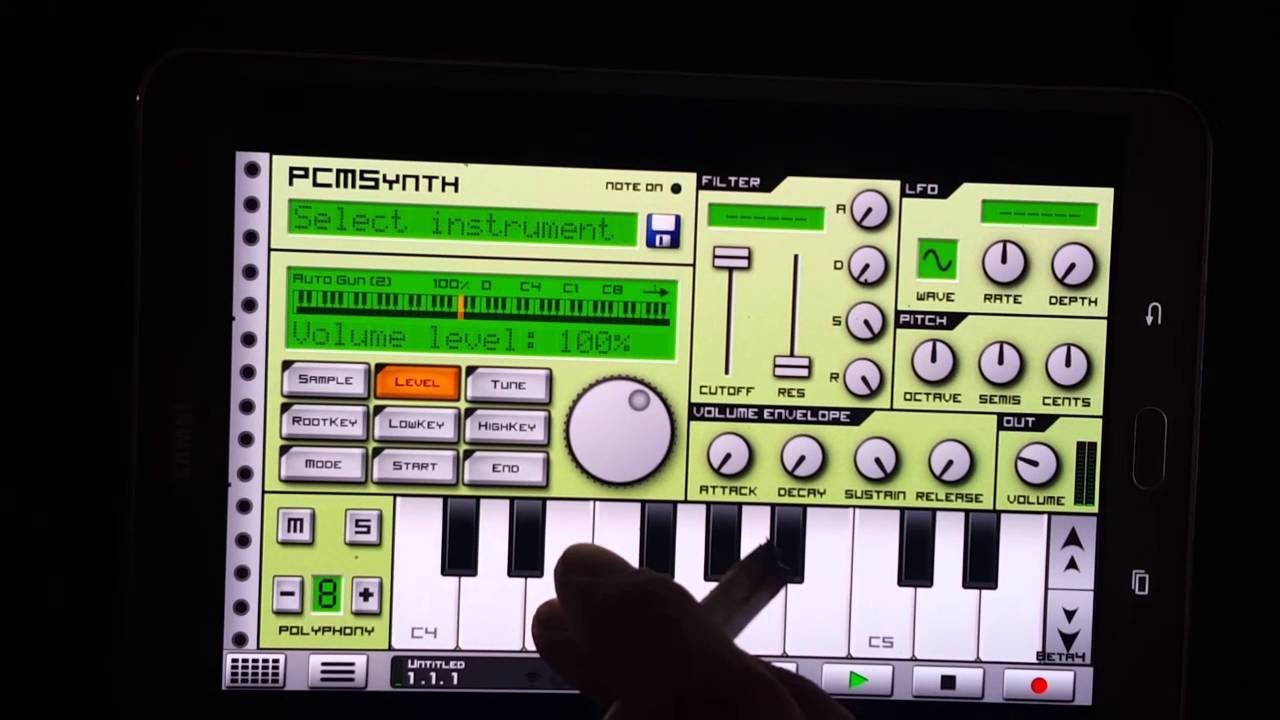The image size is (1280, 720).
Task: Select the End parameter button
Action: click(x=505, y=469)
